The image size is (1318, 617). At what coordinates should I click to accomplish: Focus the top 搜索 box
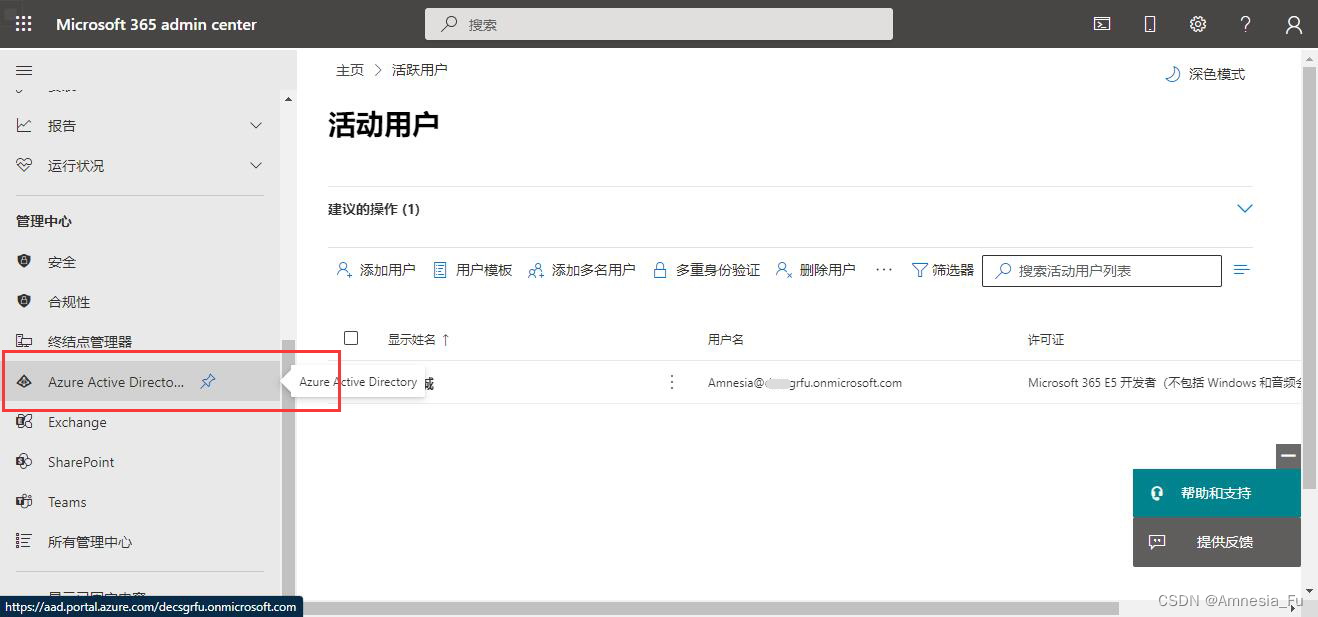point(658,24)
